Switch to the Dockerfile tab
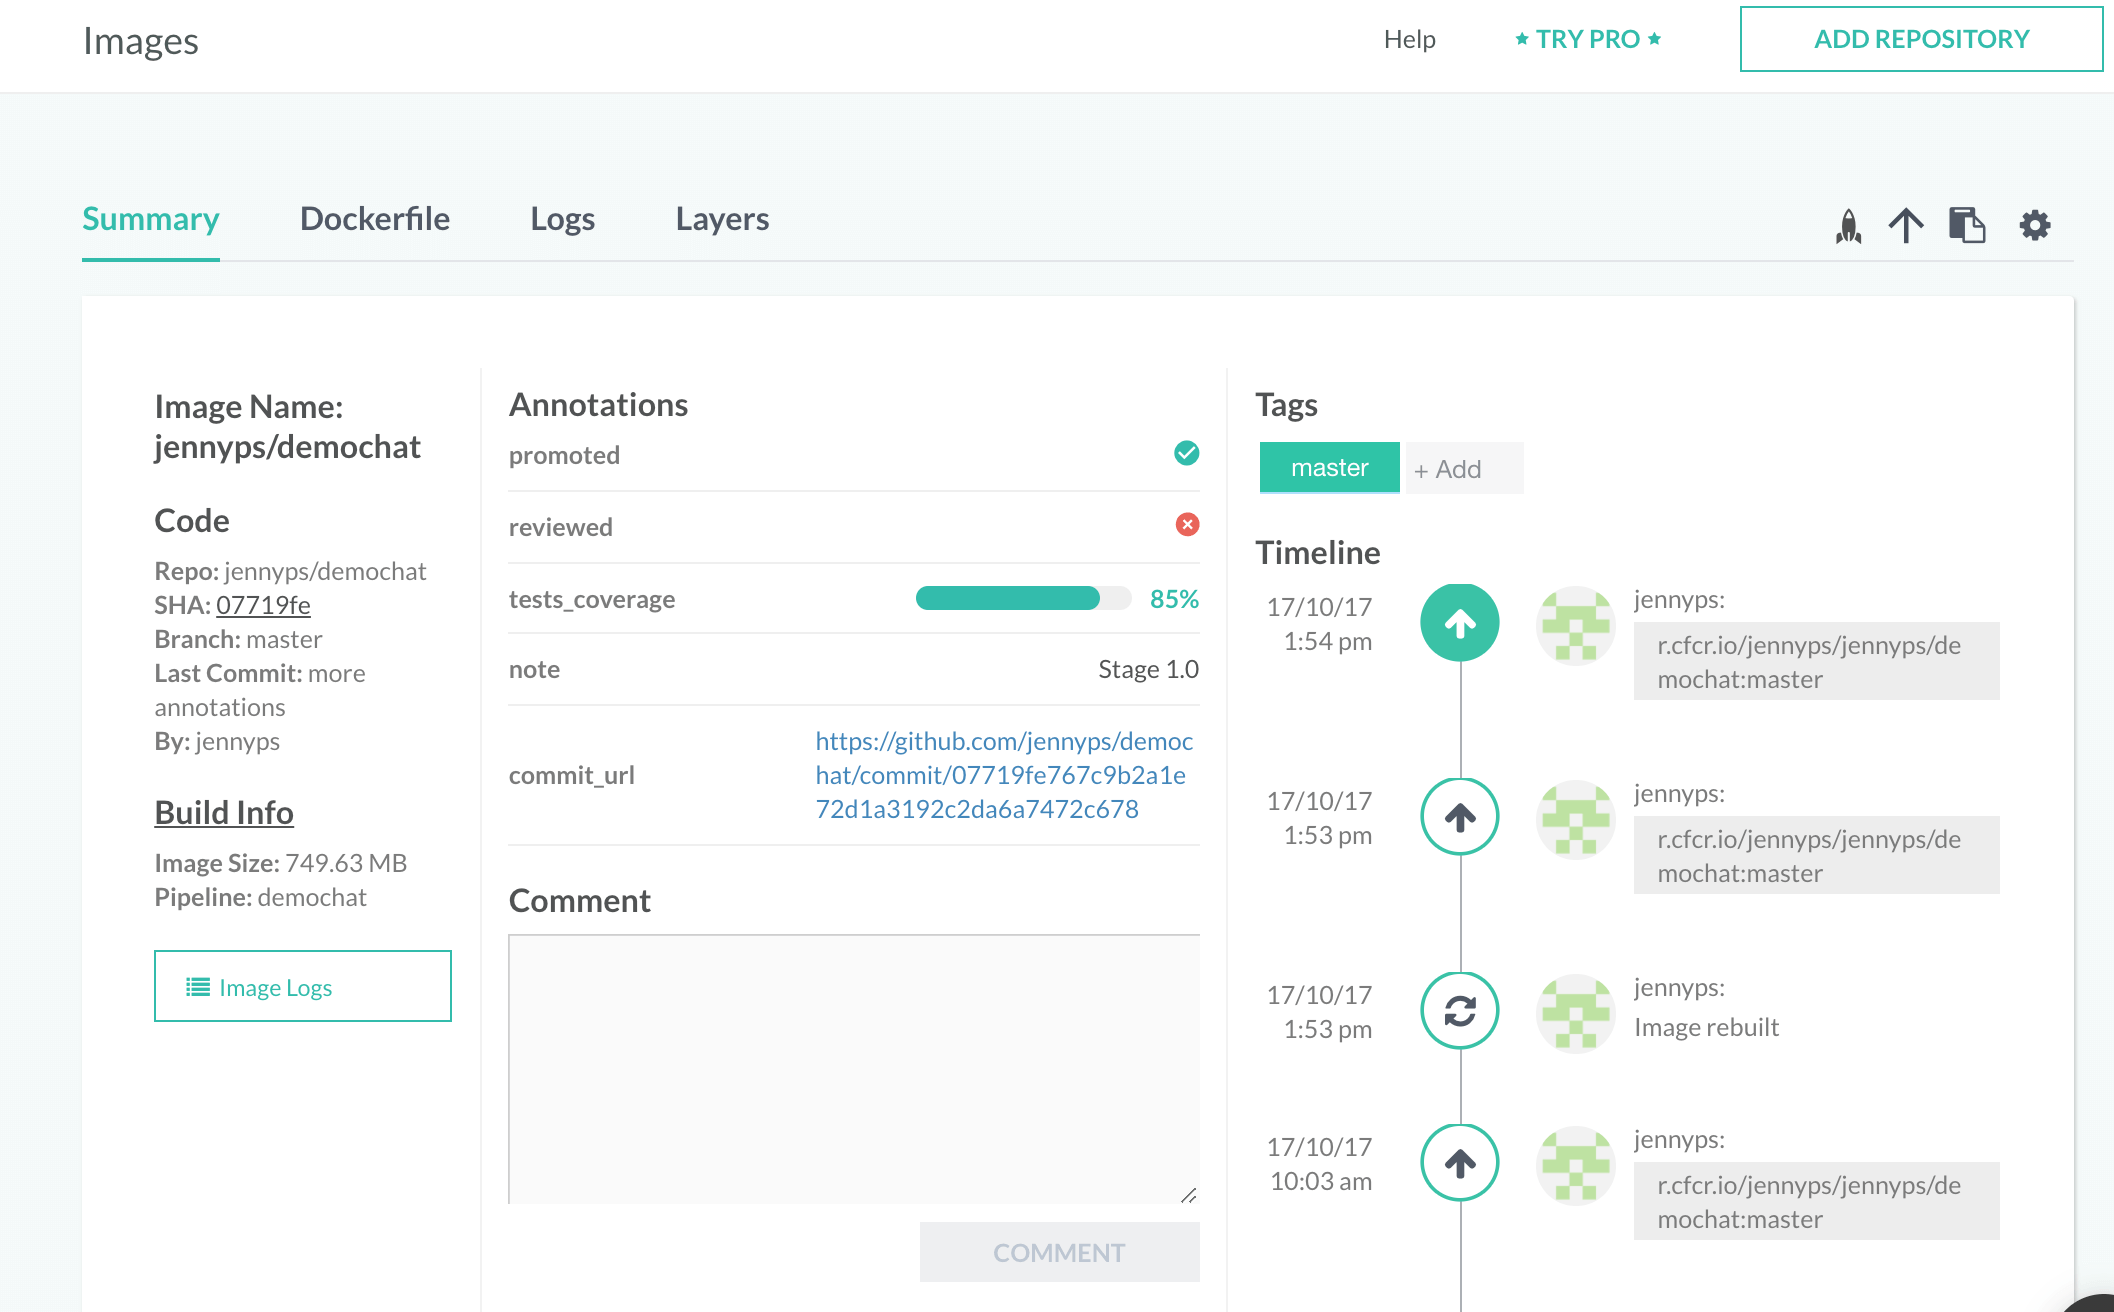 click(x=375, y=219)
